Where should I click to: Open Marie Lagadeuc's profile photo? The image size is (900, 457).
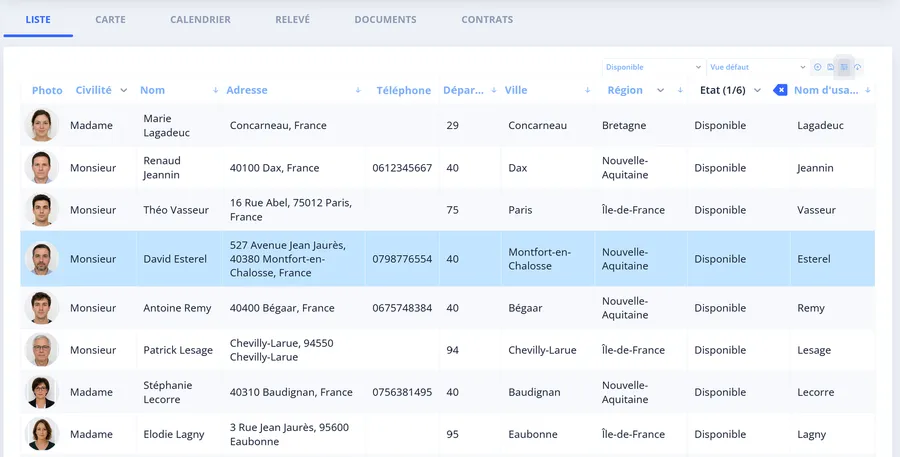[x=42, y=125]
